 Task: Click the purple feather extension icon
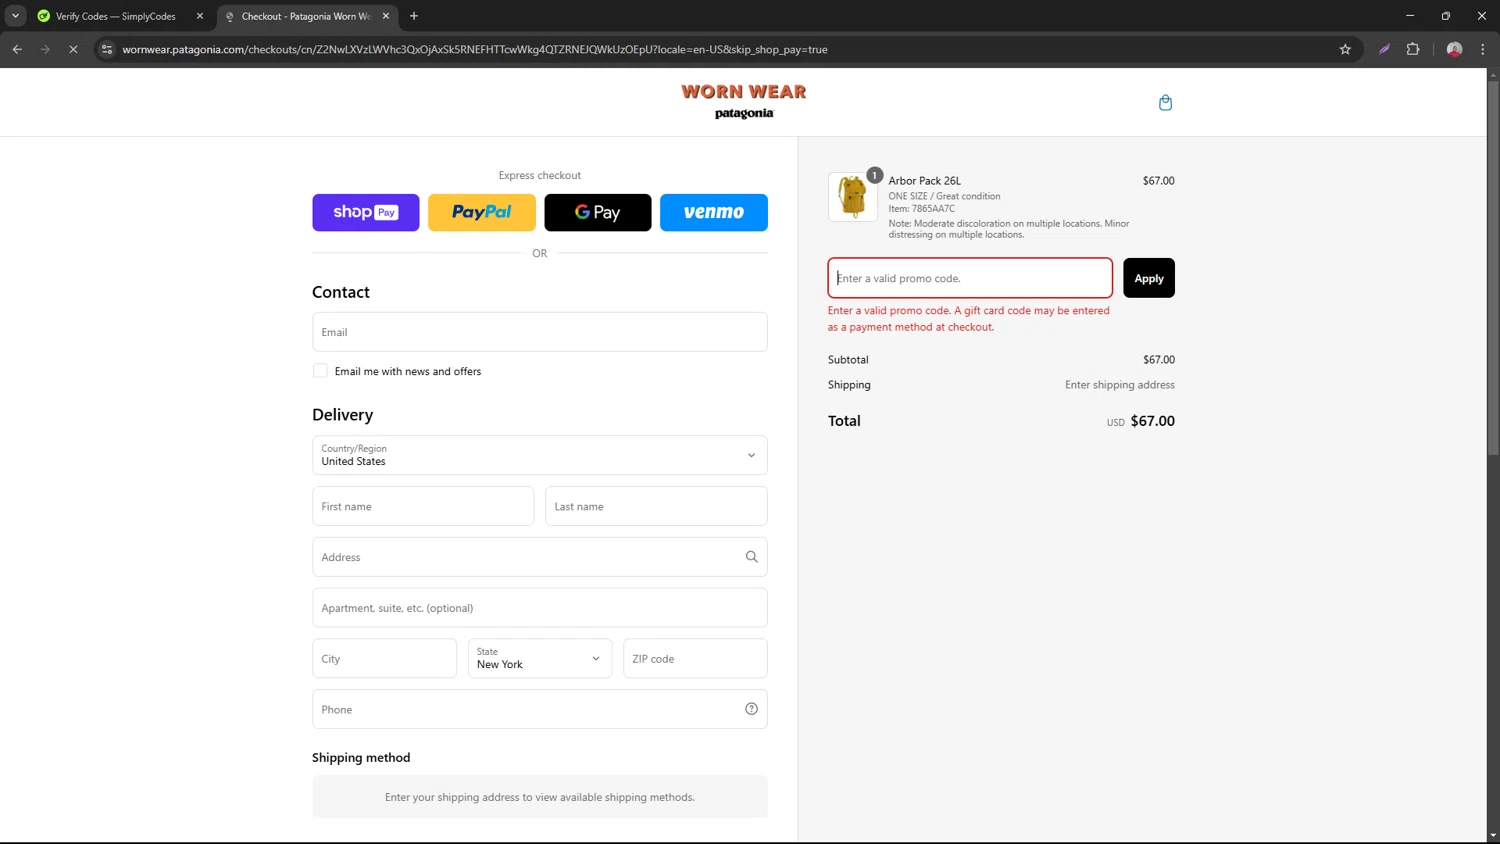click(1385, 49)
